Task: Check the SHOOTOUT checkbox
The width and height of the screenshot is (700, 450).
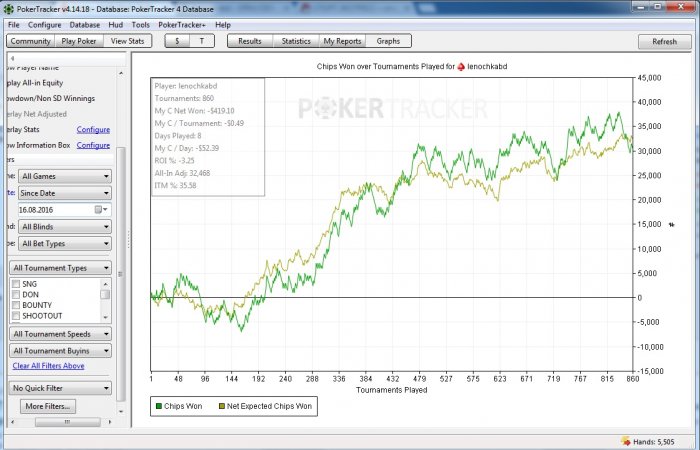Action: click(x=16, y=316)
